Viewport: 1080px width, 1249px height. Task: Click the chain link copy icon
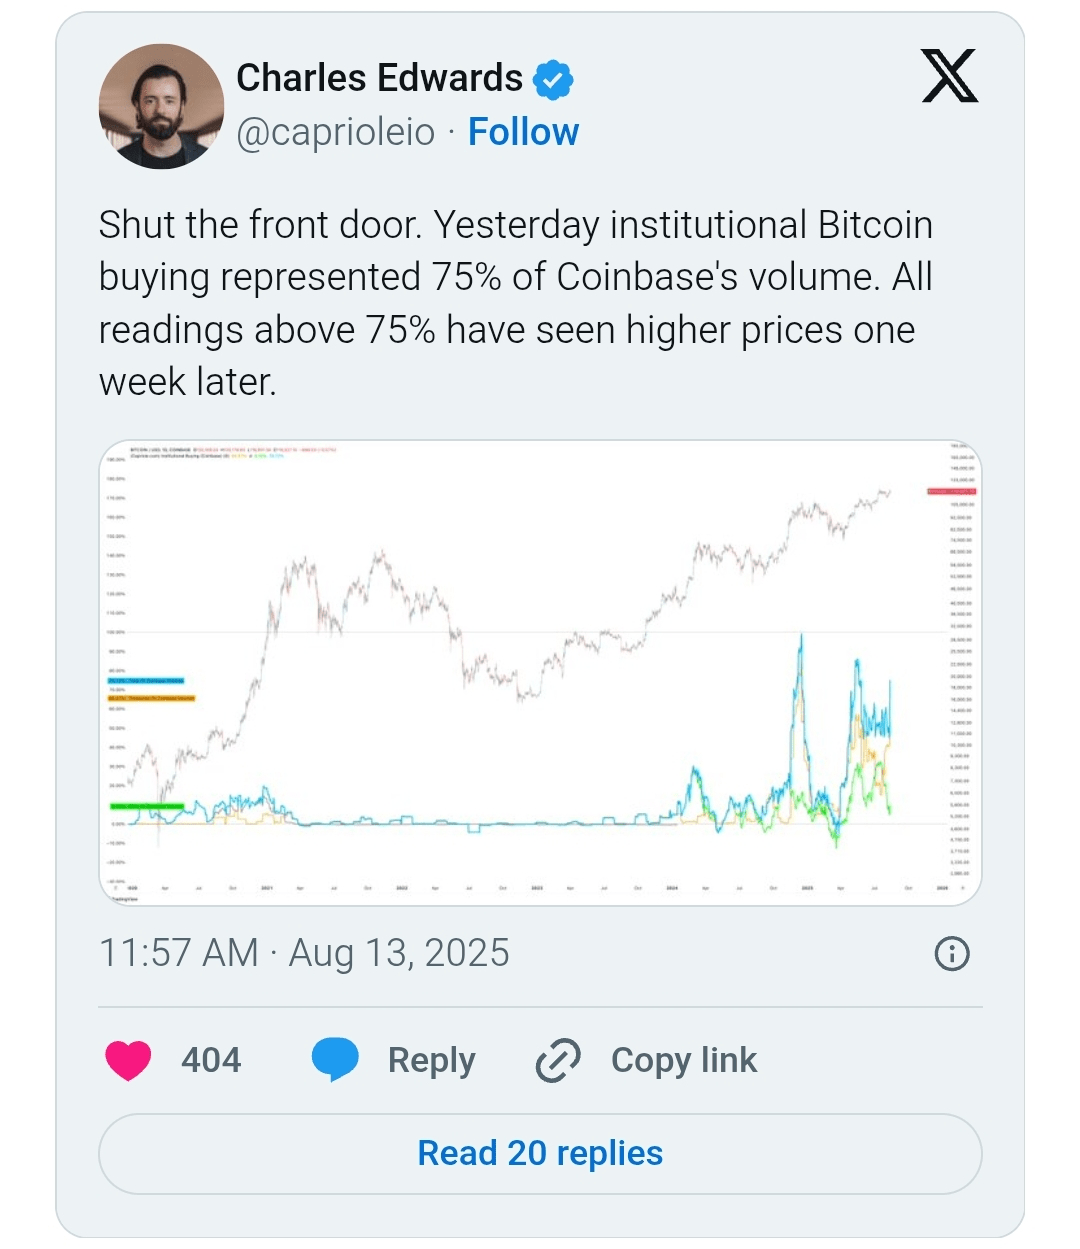[x=558, y=1060]
